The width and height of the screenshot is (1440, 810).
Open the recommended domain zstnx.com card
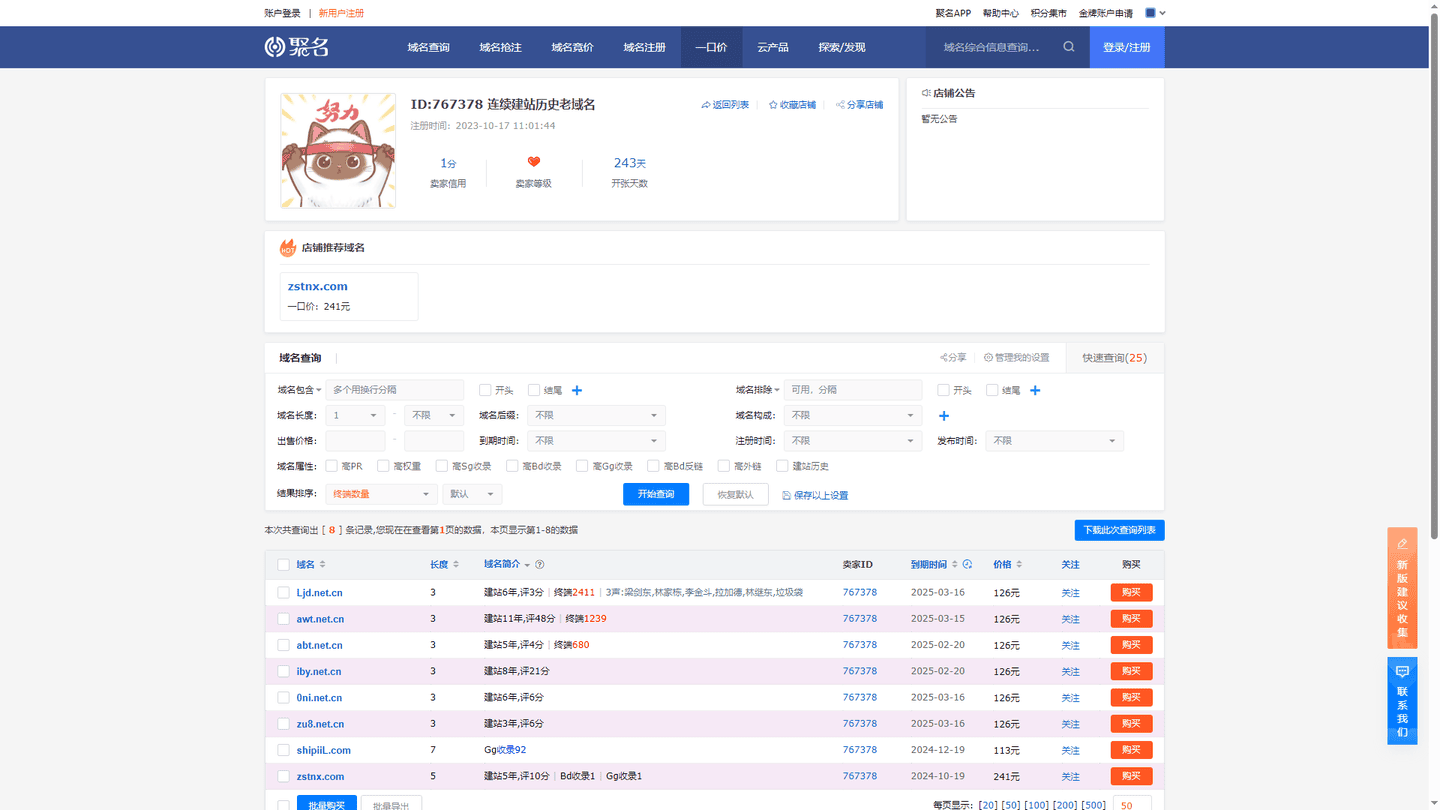click(349, 296)
